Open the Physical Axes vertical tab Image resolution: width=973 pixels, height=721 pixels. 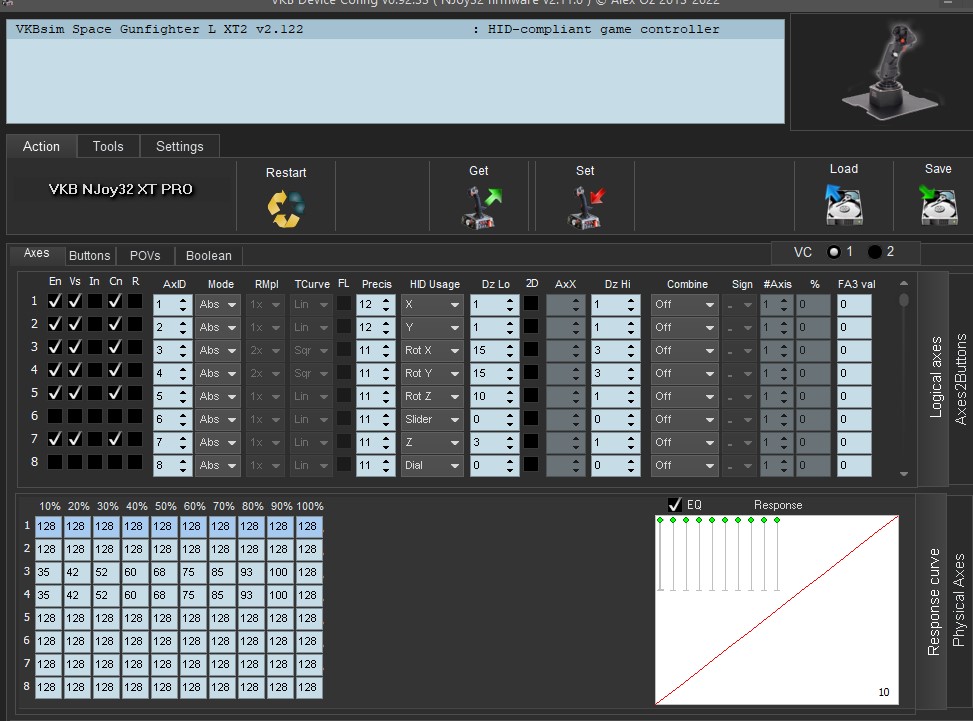click(x=959, y=600)
